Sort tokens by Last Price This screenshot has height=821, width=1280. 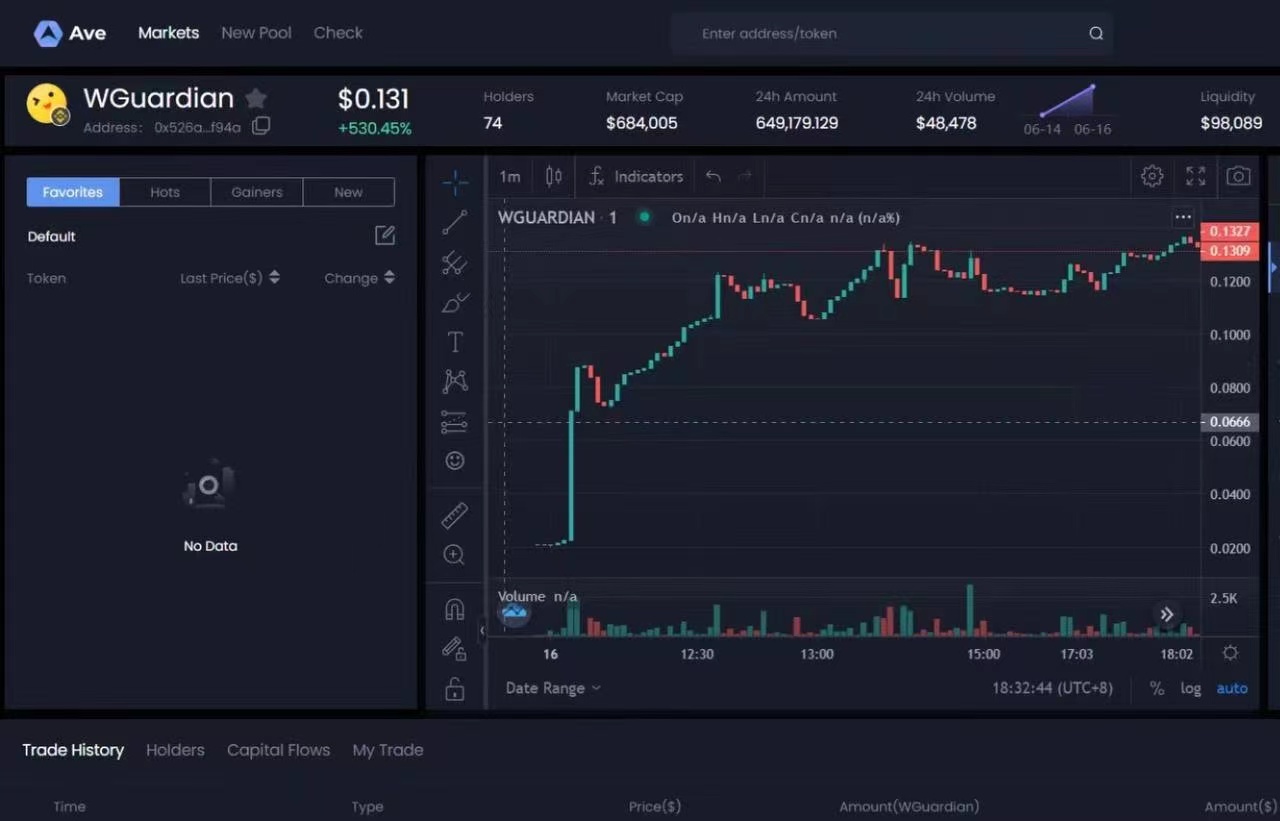point(229,278)
